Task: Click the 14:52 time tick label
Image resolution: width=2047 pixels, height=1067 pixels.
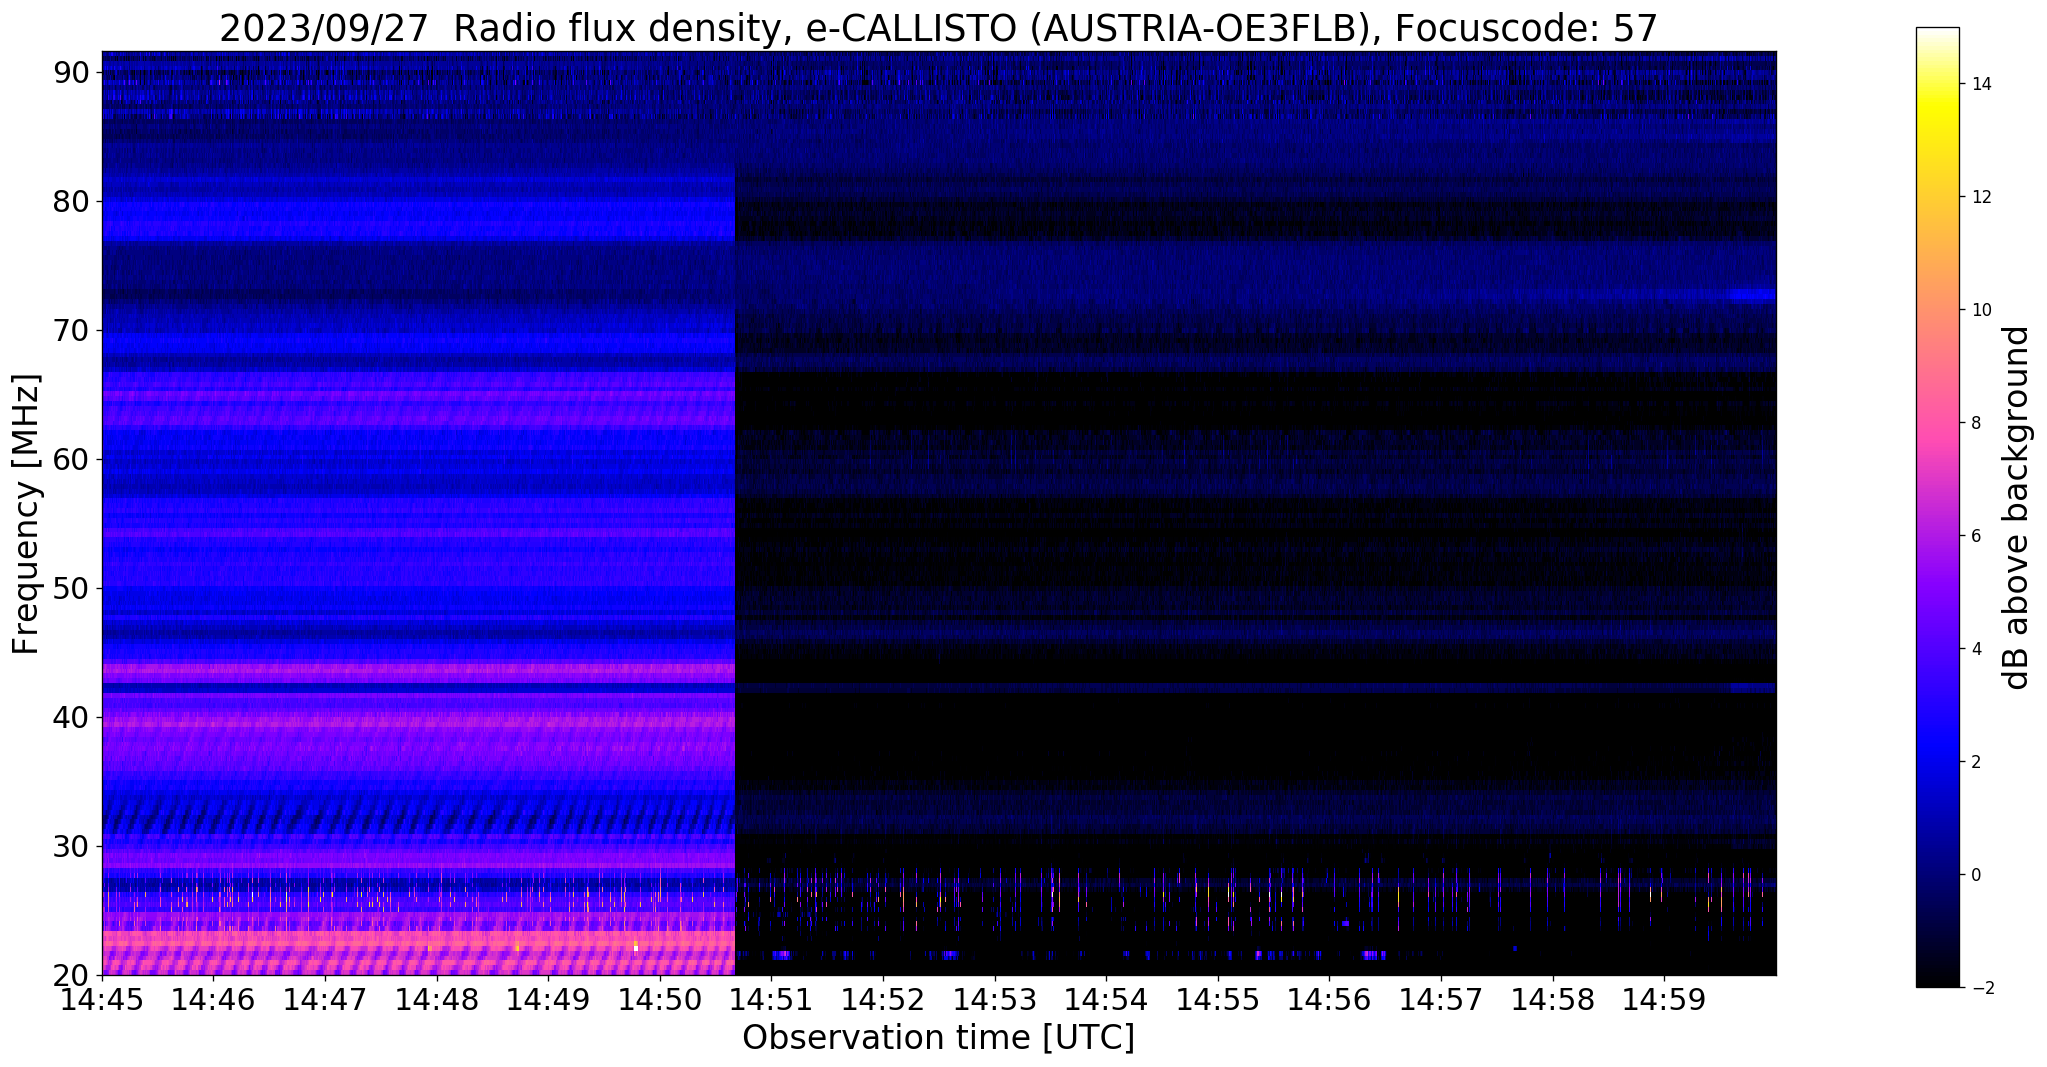Action: (x=883, y=999)
